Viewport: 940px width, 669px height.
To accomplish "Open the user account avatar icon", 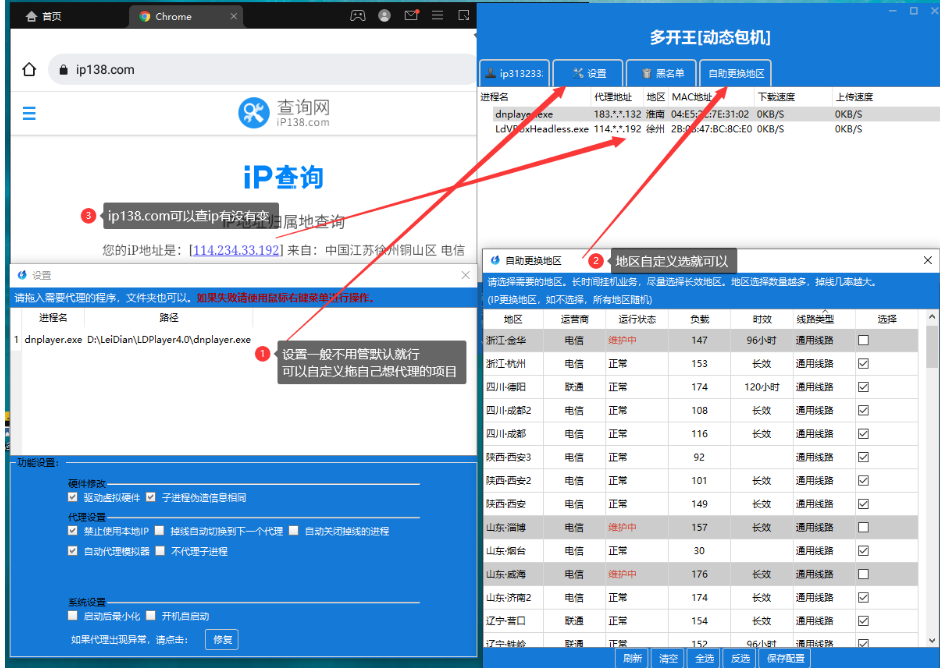I will pyautogui.click(x=385, y=16).
